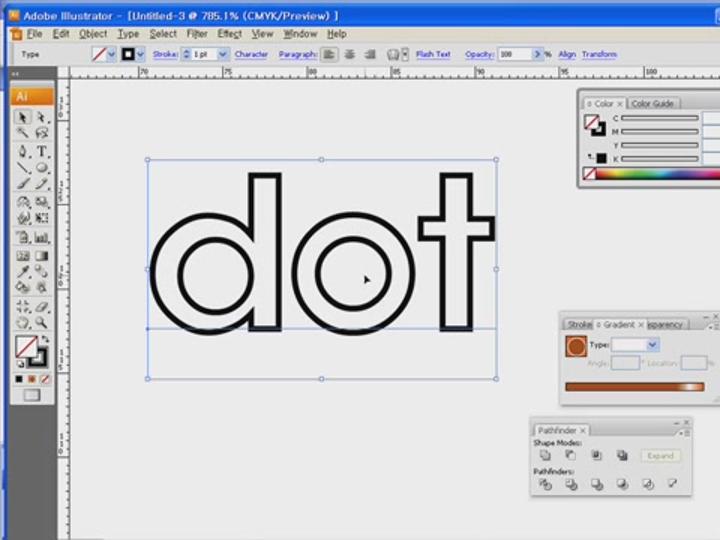
Task: Click the first Shape Modes icon in Pathfinder
Action: [x=545, y=456]
